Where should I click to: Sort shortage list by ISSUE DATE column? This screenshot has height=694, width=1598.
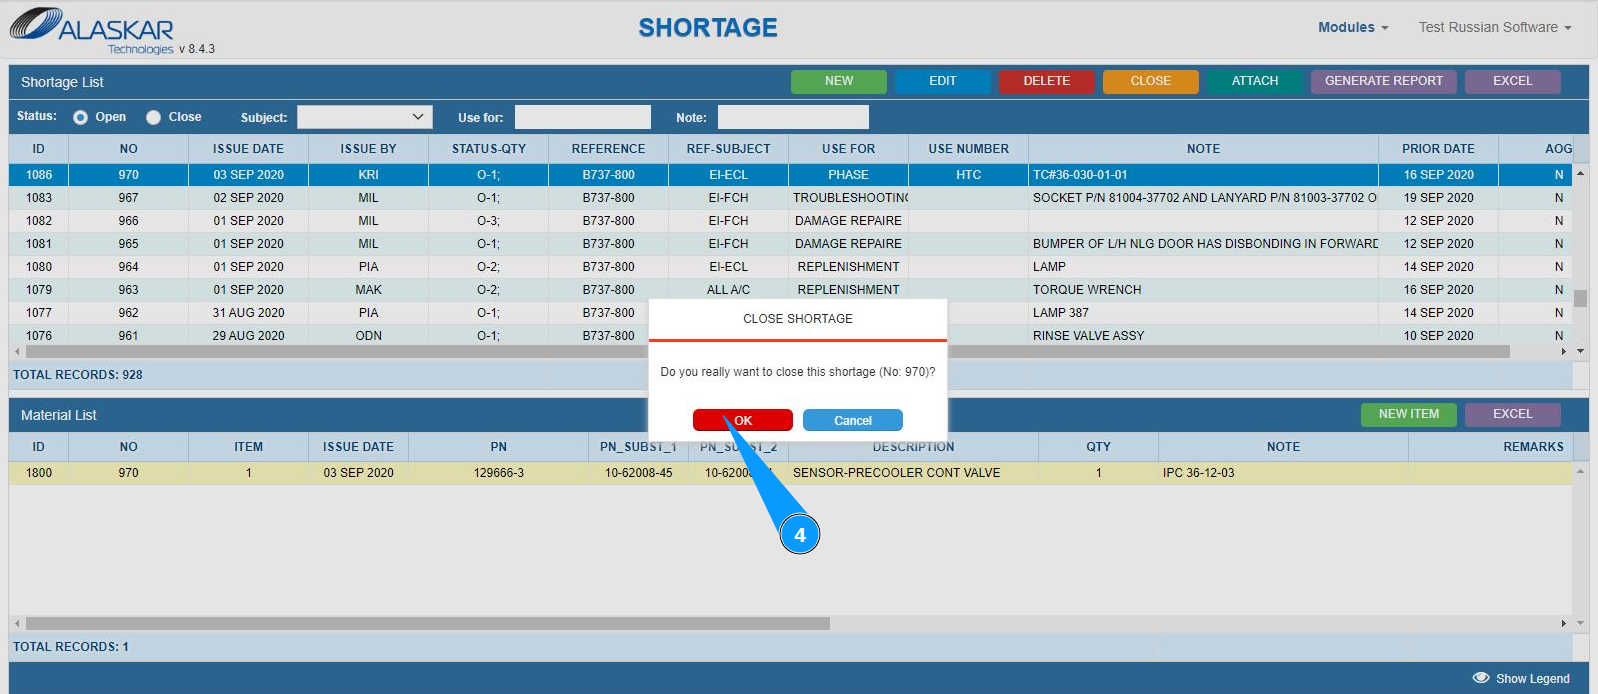[x=248, y=149]
